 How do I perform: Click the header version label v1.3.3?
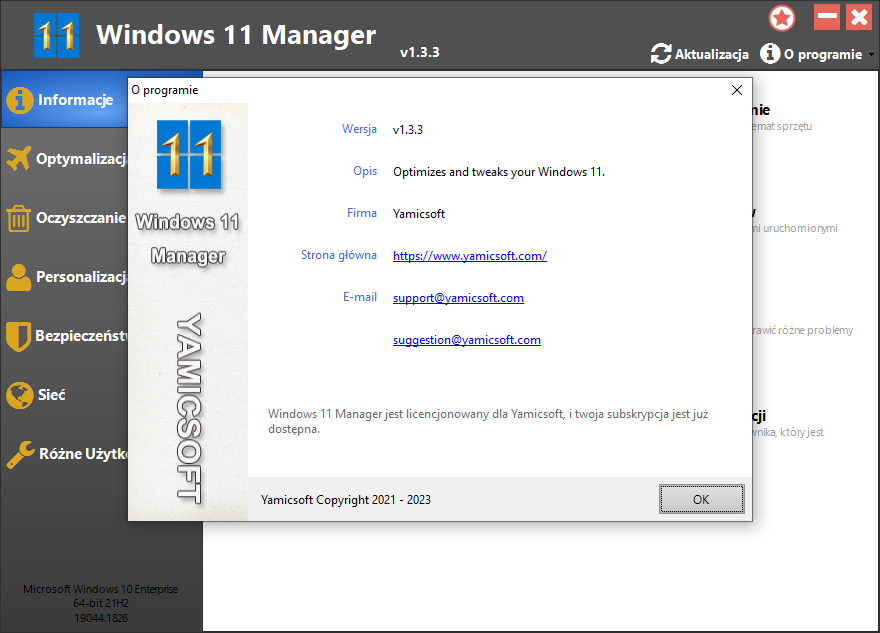(x=419, y=52)
